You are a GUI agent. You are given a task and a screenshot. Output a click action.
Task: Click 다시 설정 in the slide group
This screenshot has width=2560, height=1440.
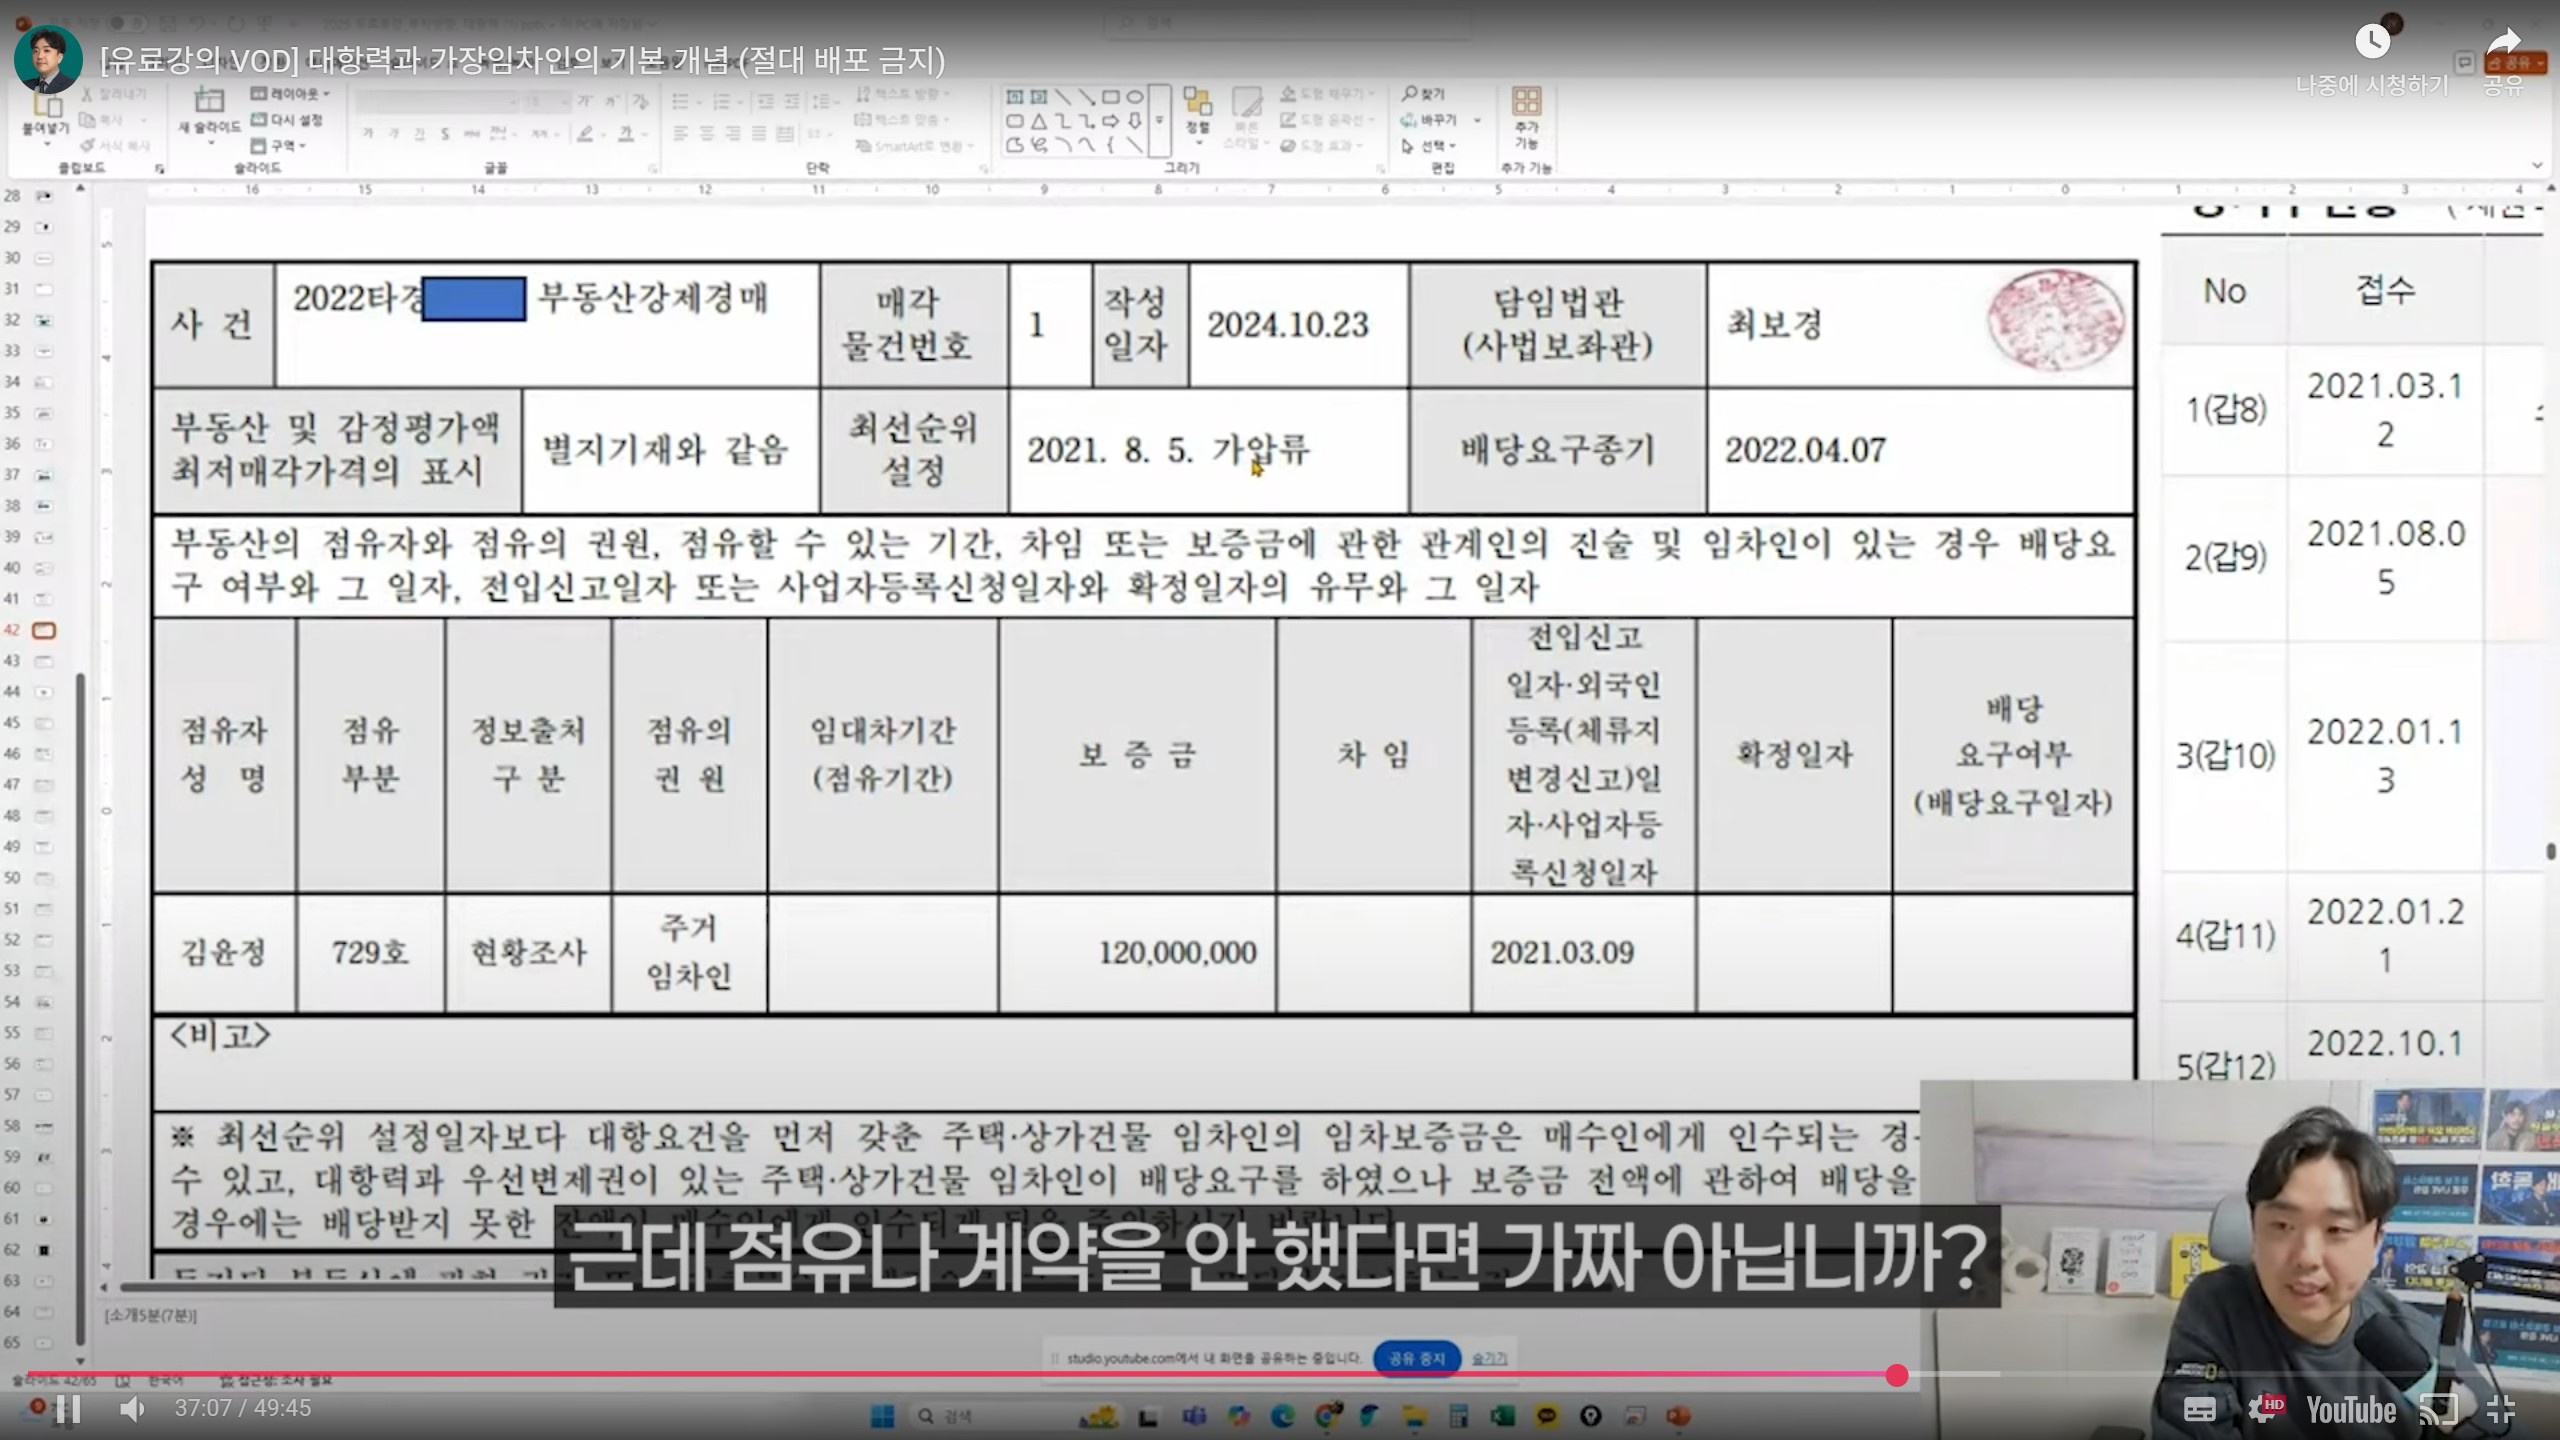[287, 120]
